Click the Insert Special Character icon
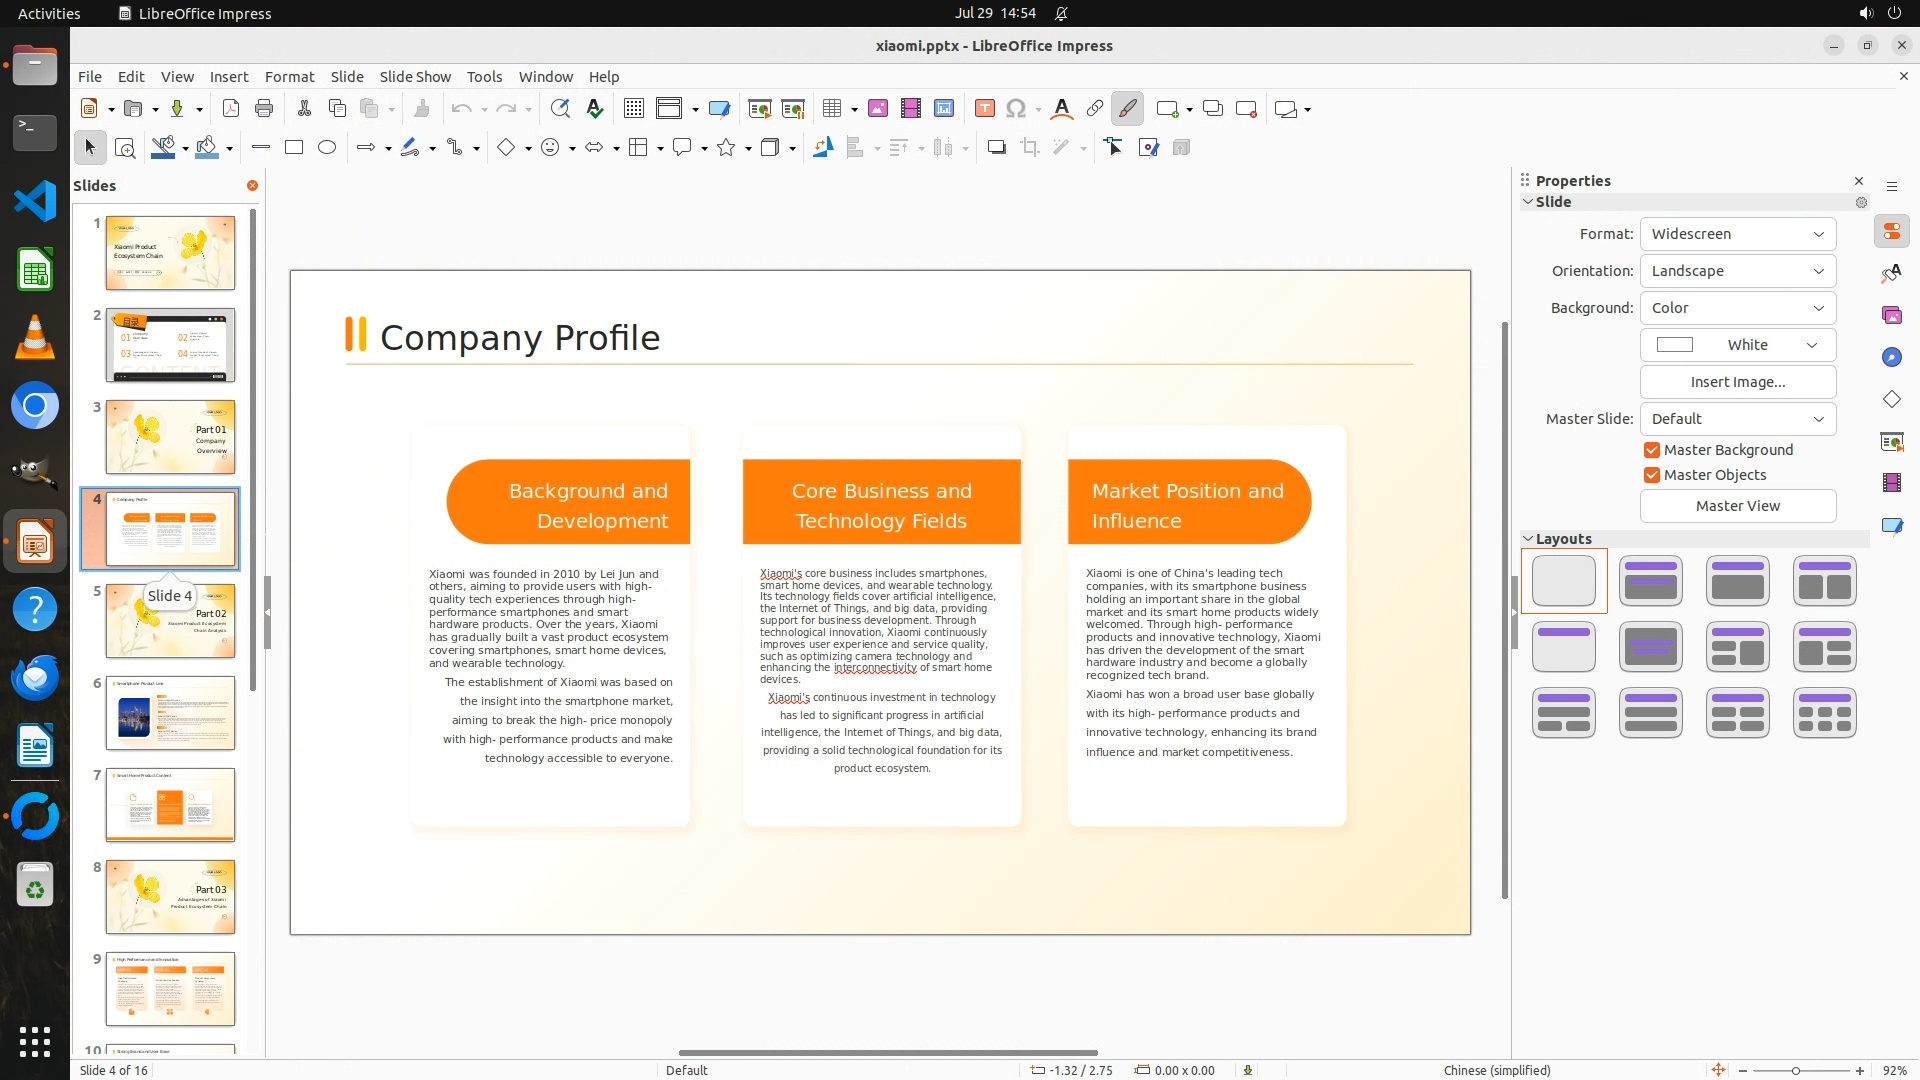 (x=1016, y=109)
